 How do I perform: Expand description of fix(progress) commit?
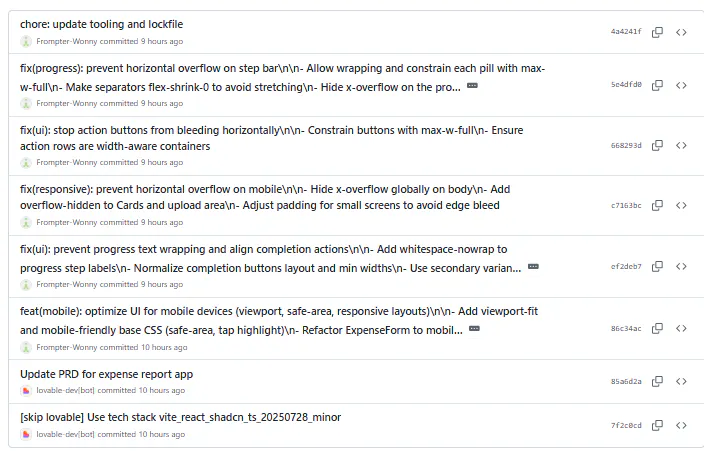click(x=472, y=86)
